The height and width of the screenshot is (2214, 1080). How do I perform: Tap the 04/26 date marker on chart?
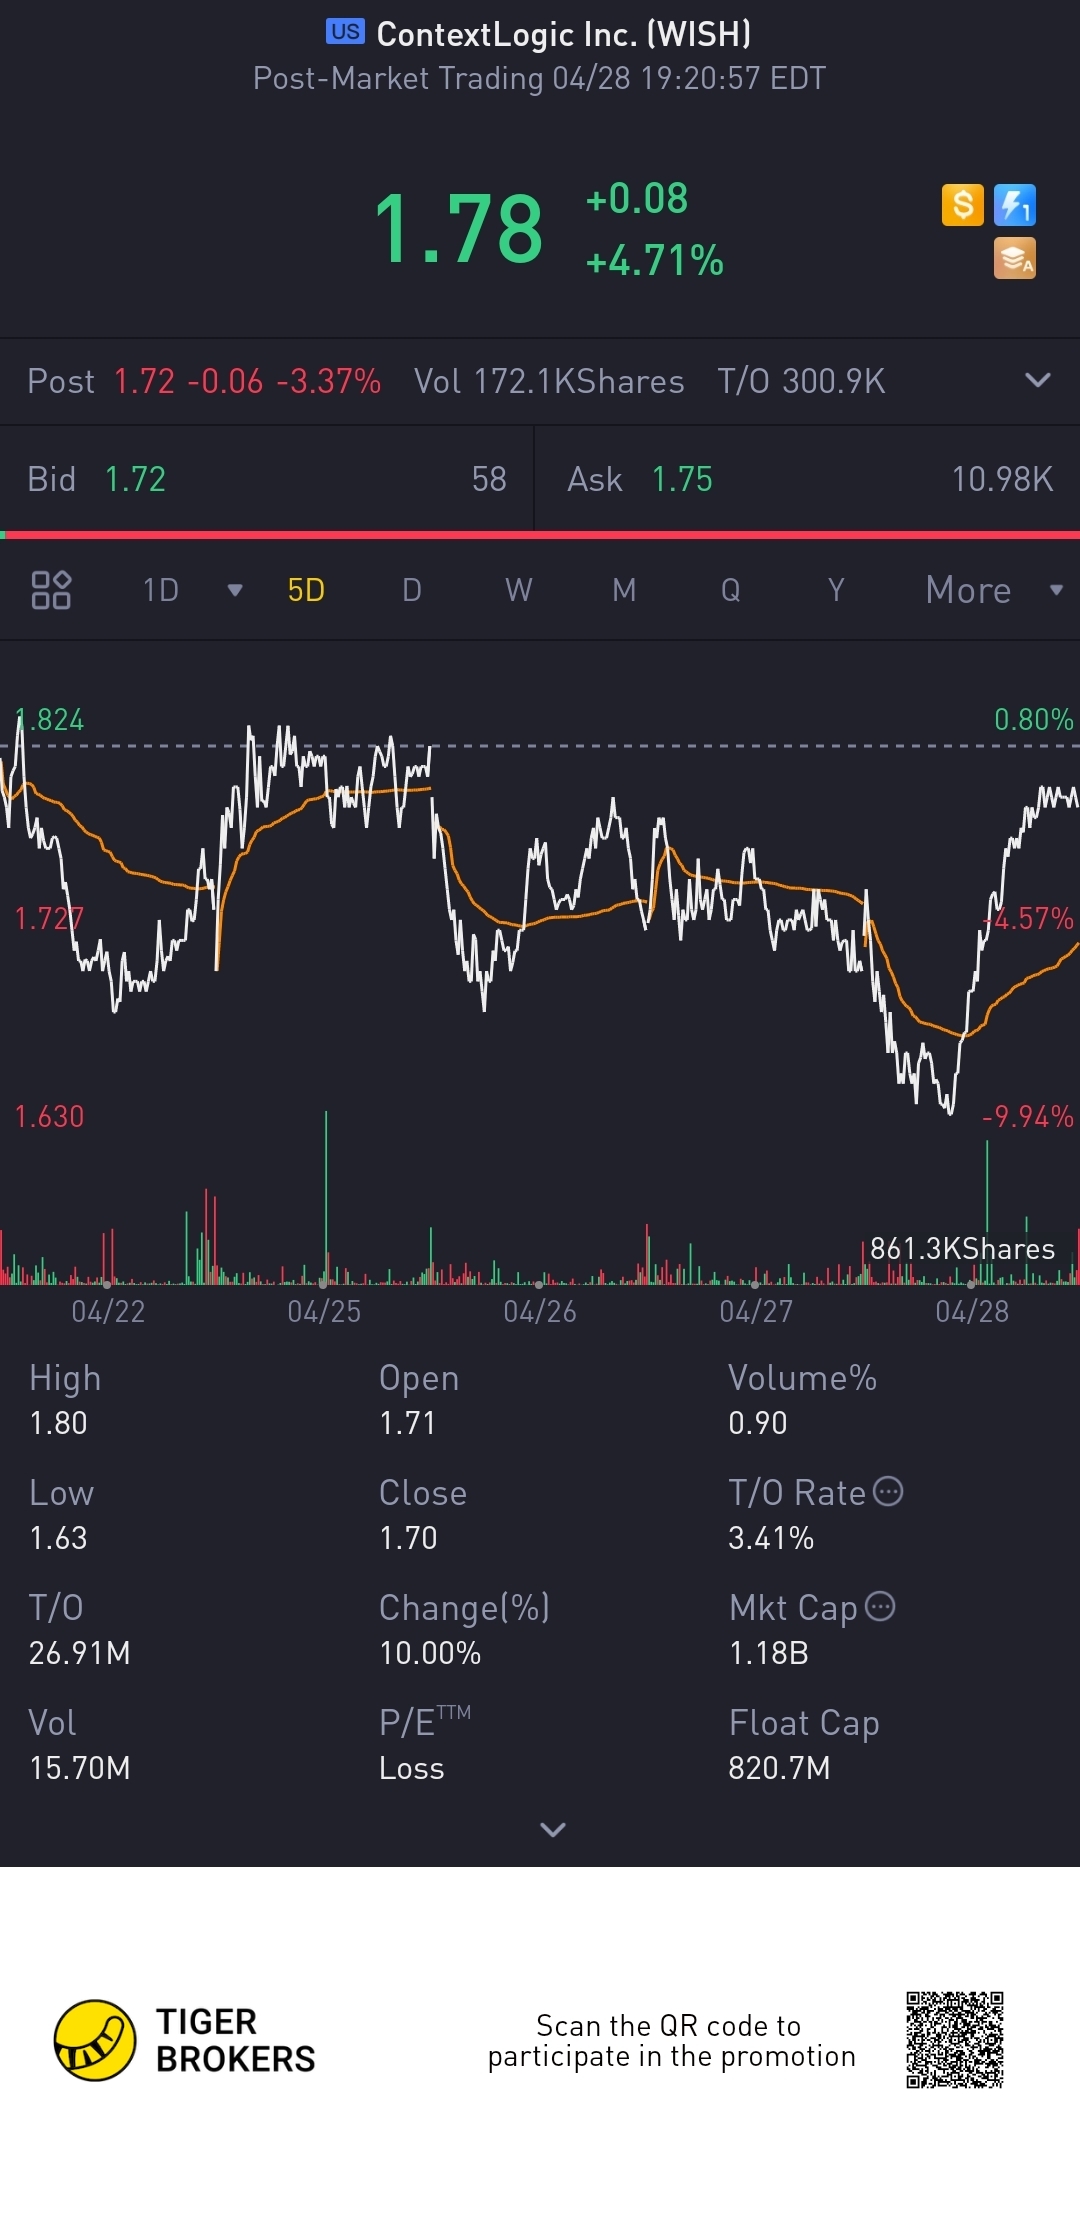tap(540, 1311)
